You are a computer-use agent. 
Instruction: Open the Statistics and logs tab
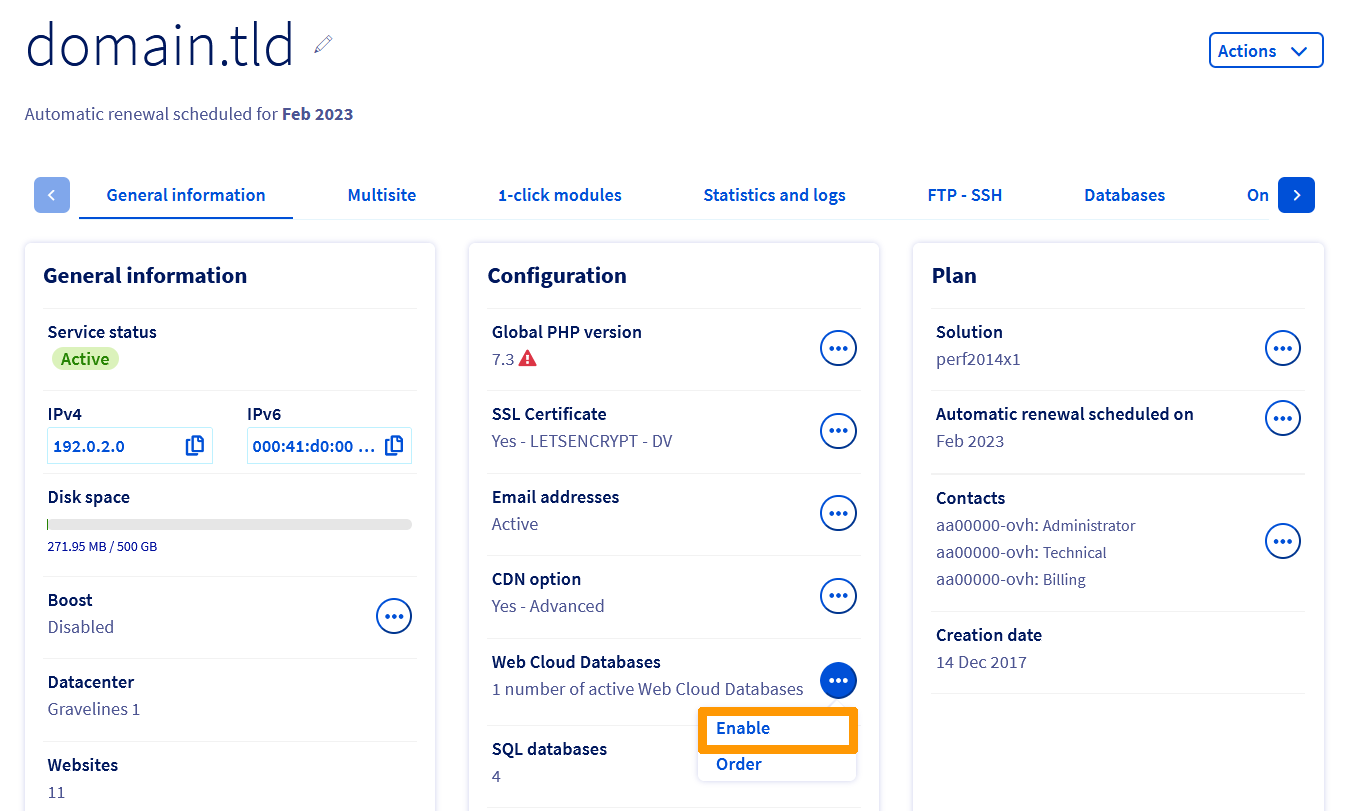pos(774,195)
